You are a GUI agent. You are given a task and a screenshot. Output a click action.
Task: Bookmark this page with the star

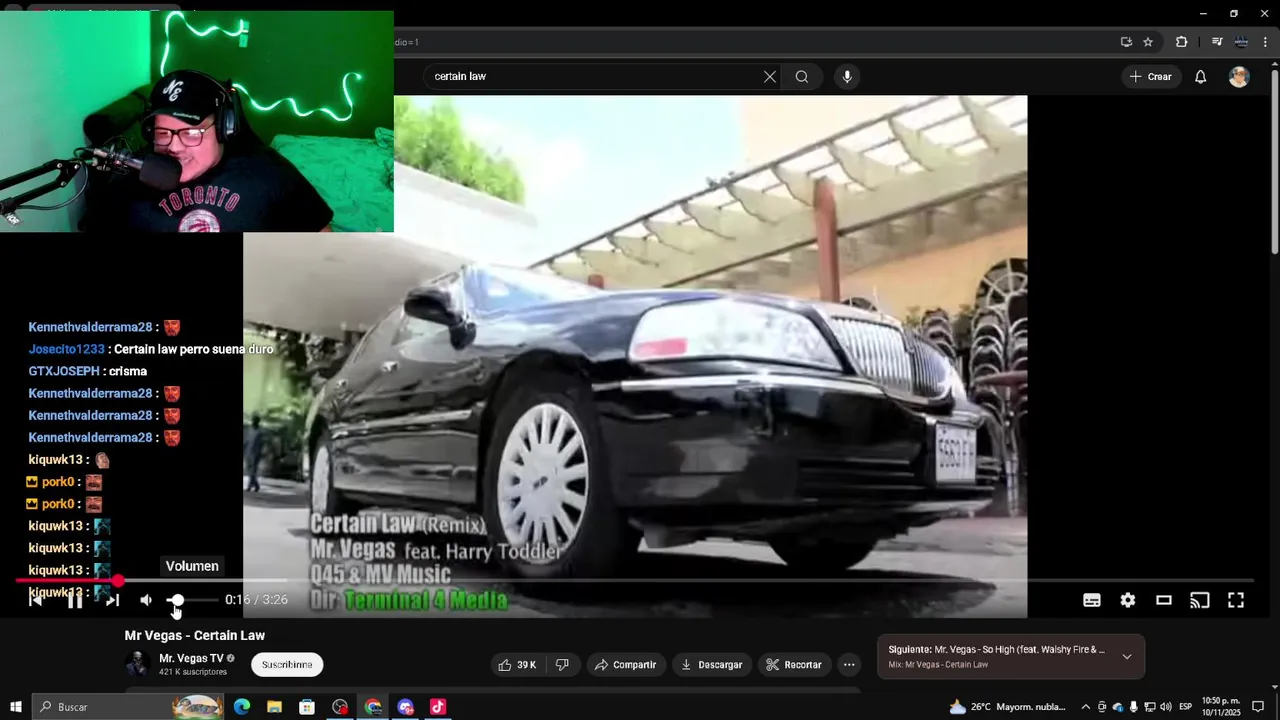[1148, 42]
